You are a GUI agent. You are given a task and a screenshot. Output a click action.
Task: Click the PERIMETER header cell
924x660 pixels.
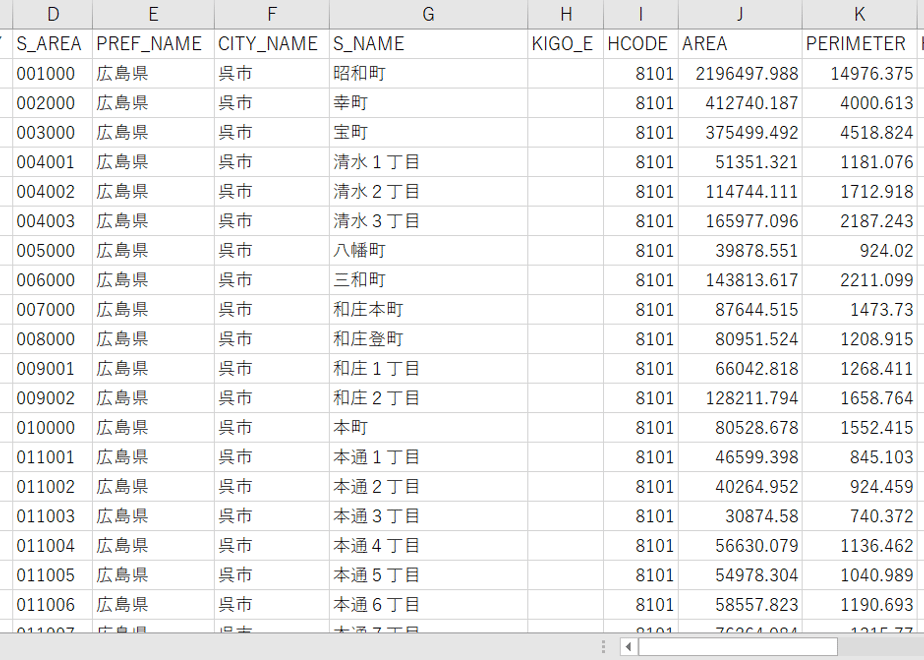860,44
